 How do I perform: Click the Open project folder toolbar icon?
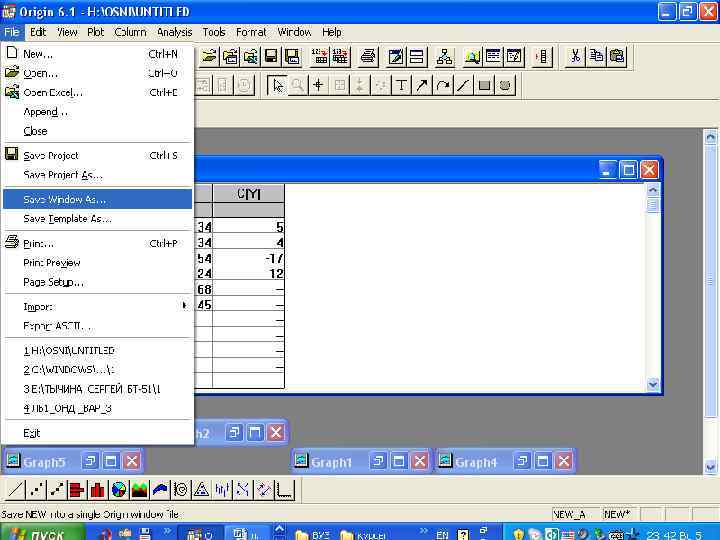point(209,57)
